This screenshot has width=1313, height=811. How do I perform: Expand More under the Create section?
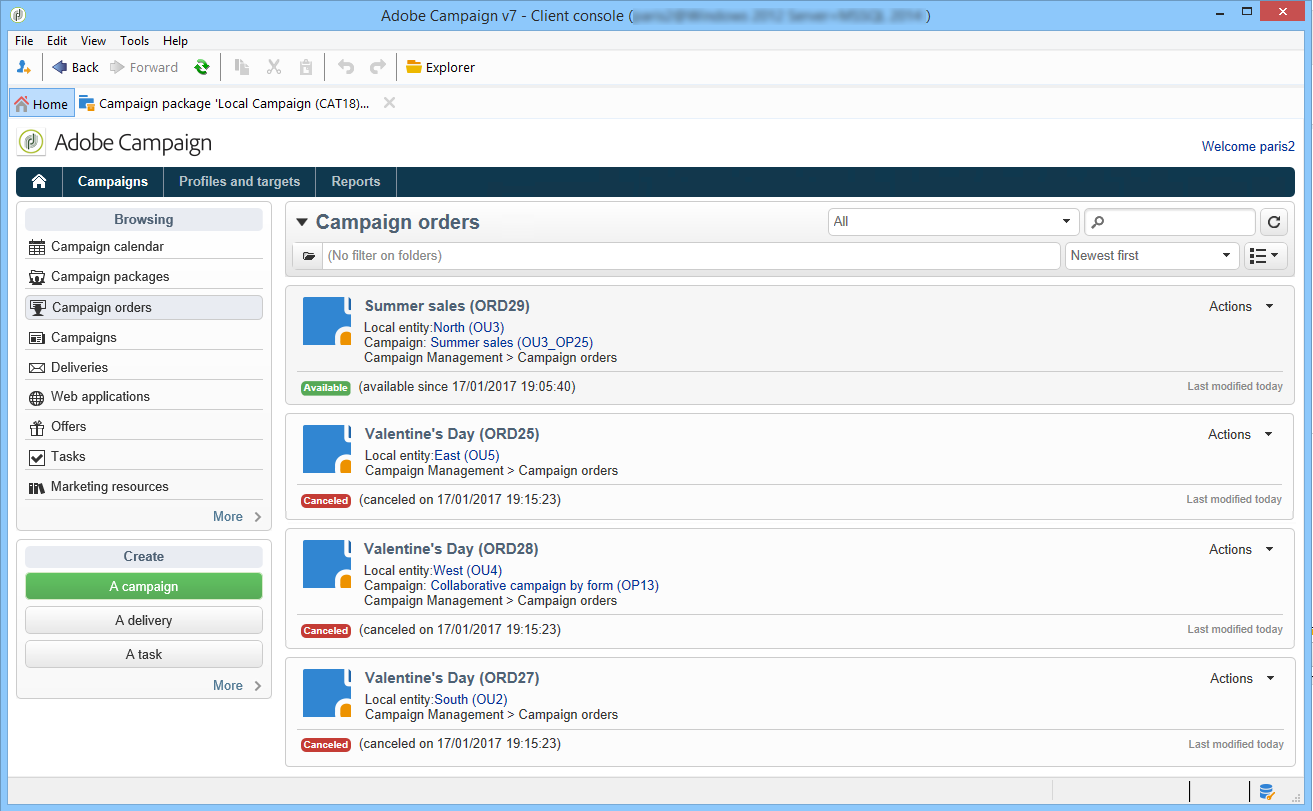[x=237, y=686]
